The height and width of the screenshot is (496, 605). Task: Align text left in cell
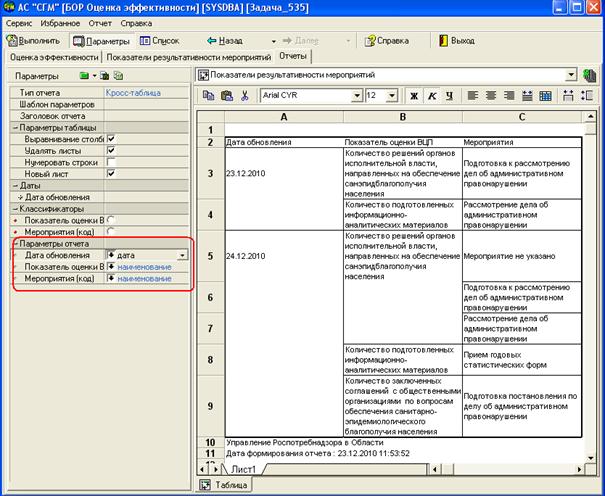(x=473, y=96)
